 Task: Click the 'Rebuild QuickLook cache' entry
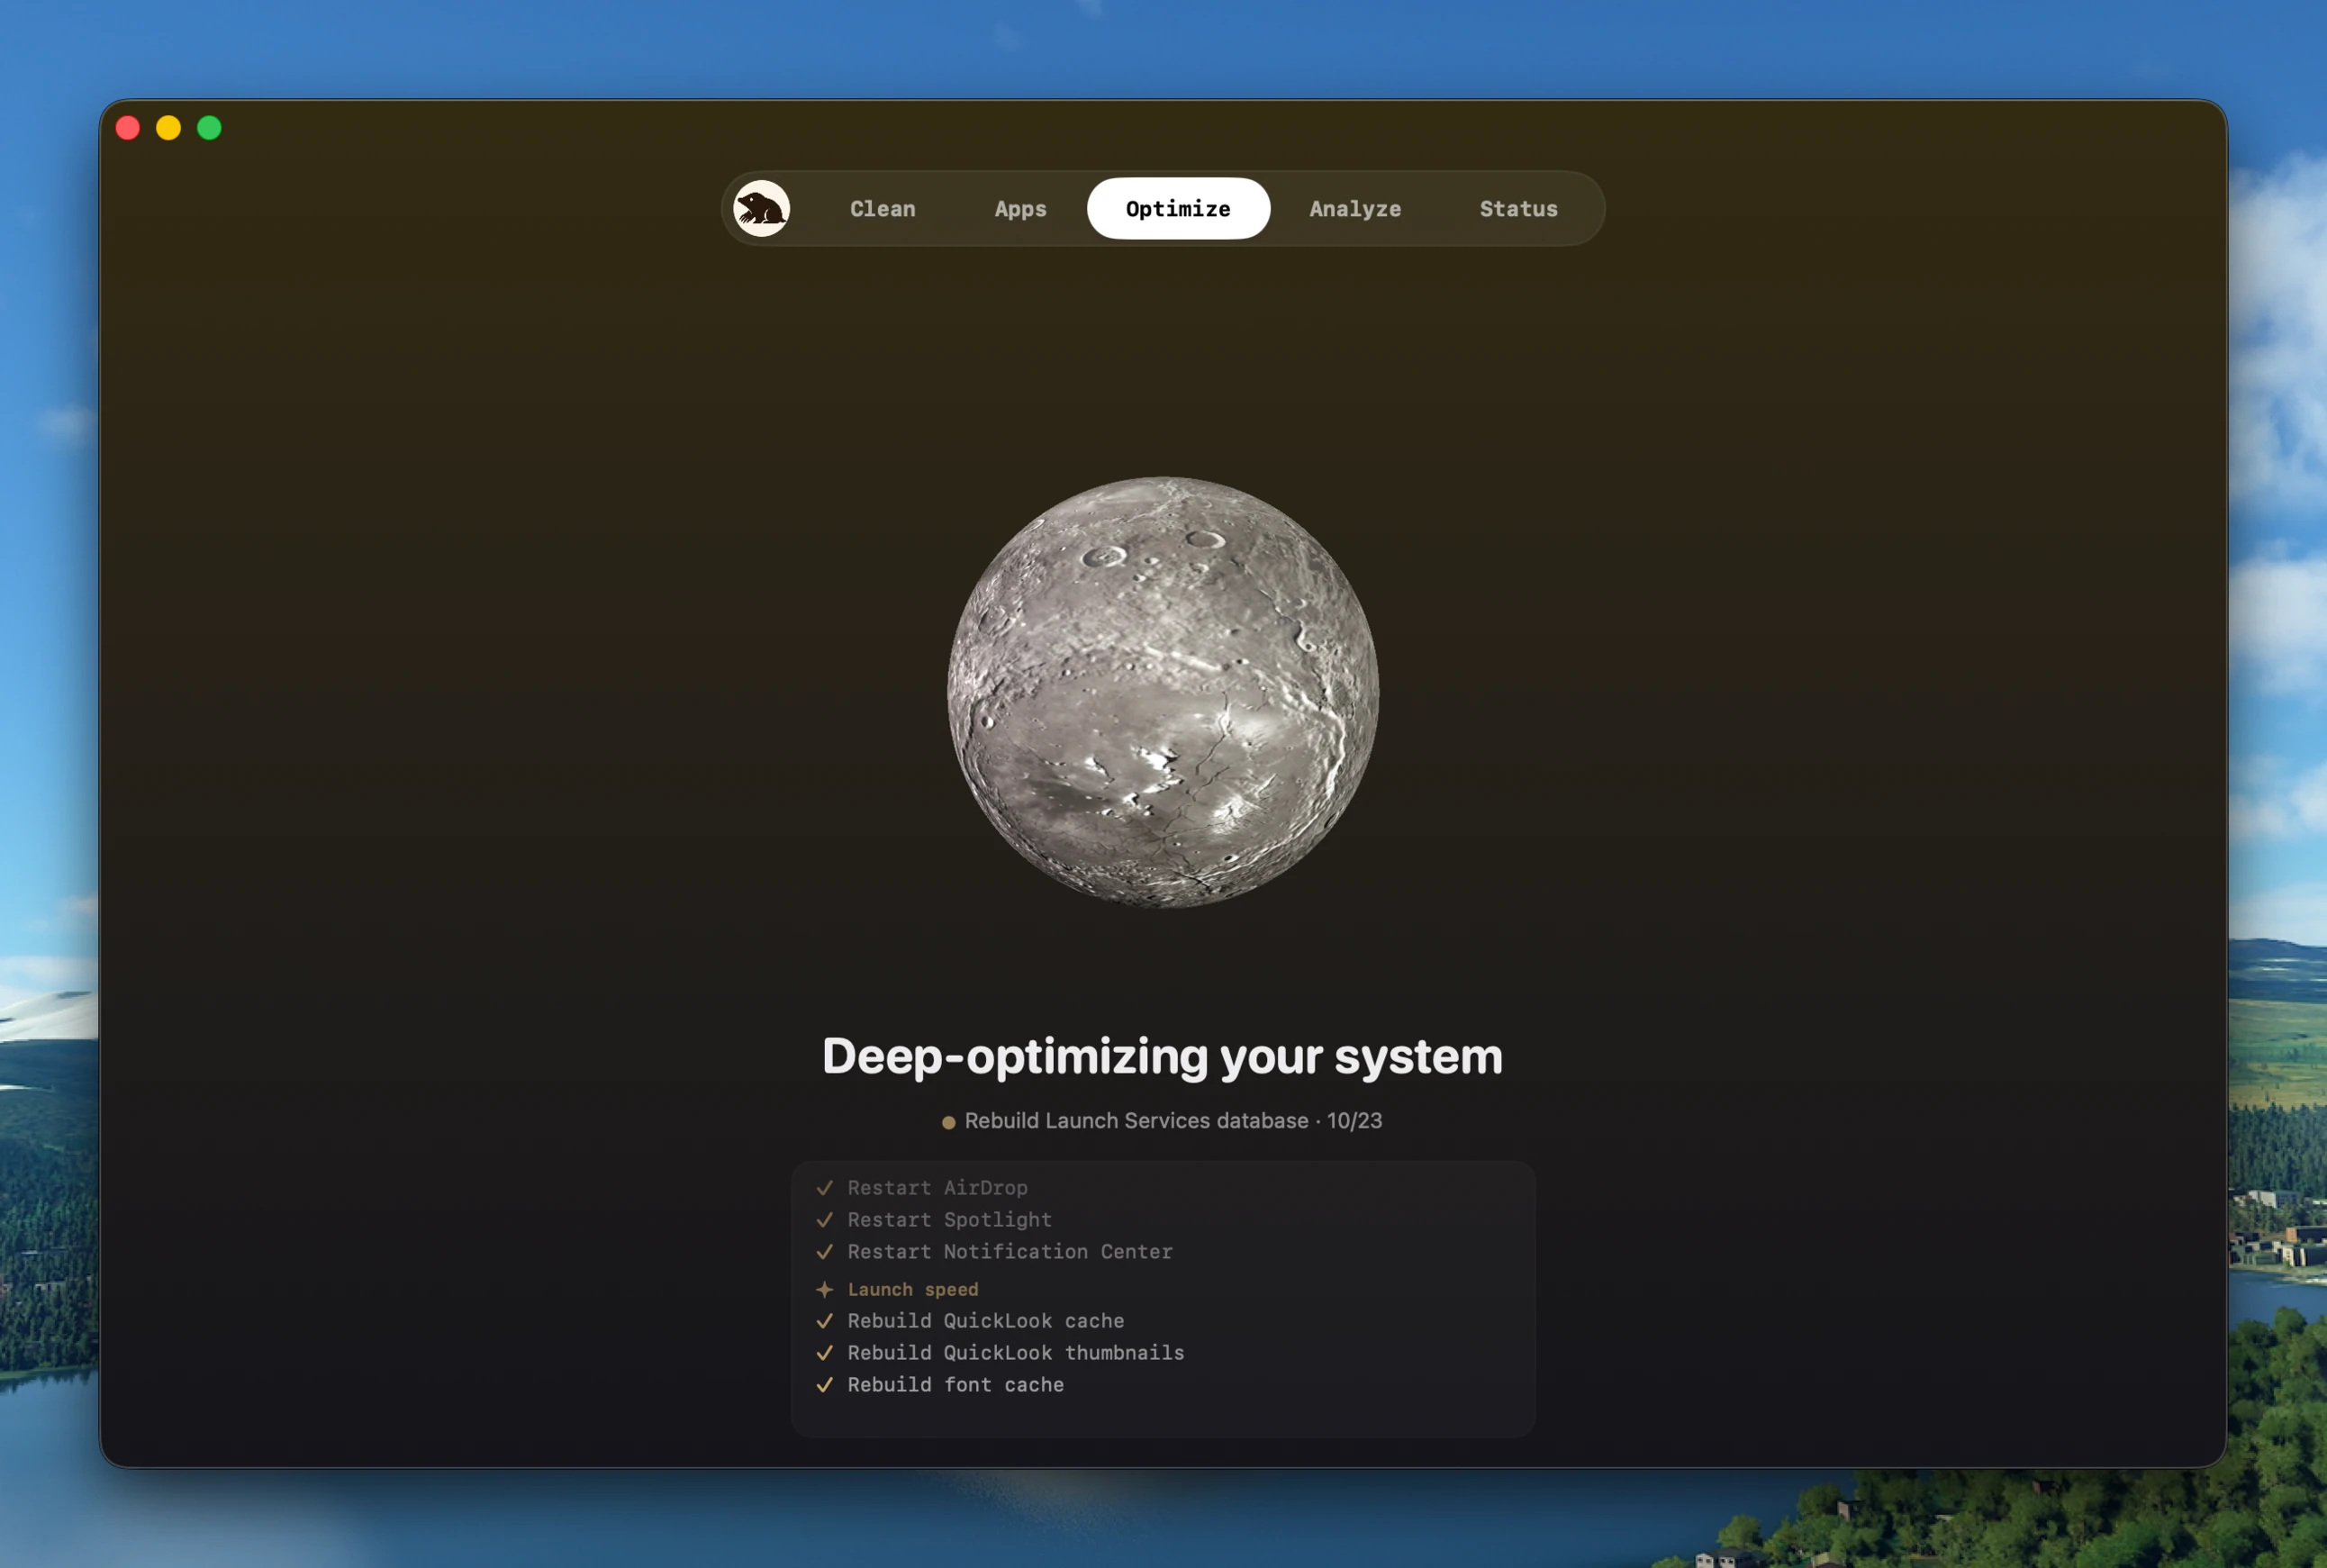pos(985,1321)
